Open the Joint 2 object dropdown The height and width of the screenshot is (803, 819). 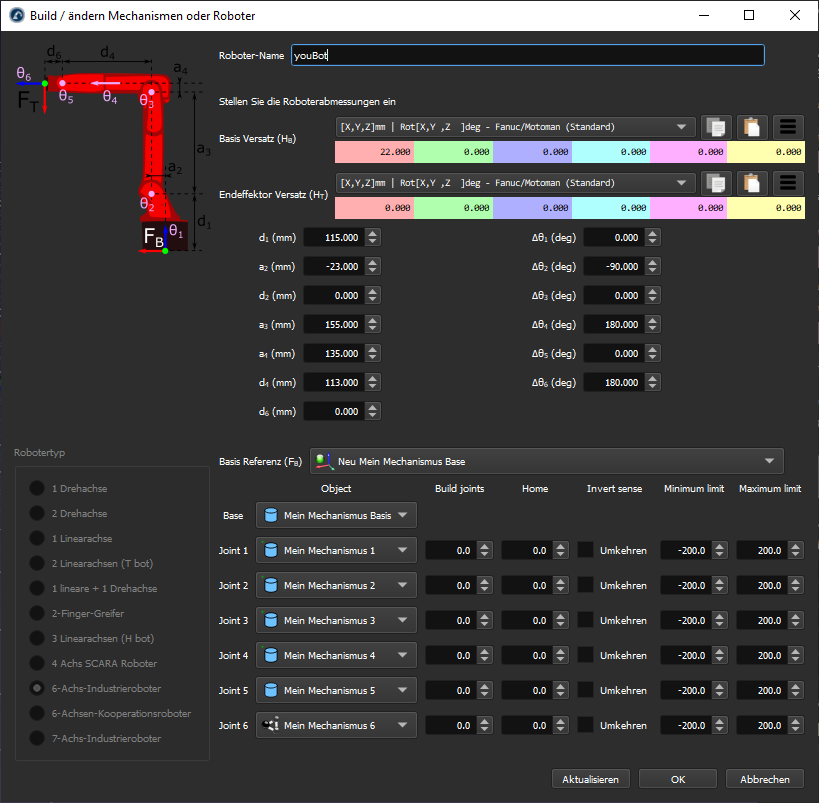pos(336,585)
